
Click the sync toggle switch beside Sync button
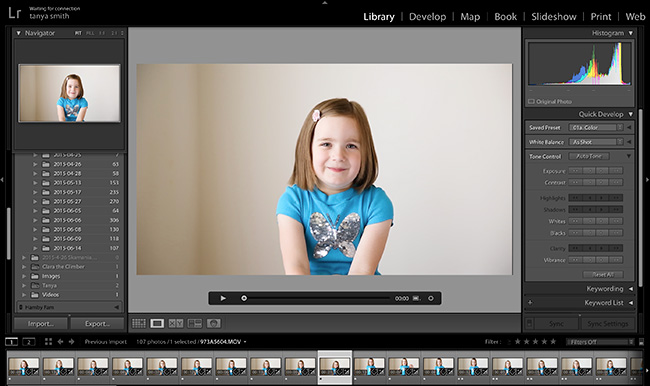529,323
